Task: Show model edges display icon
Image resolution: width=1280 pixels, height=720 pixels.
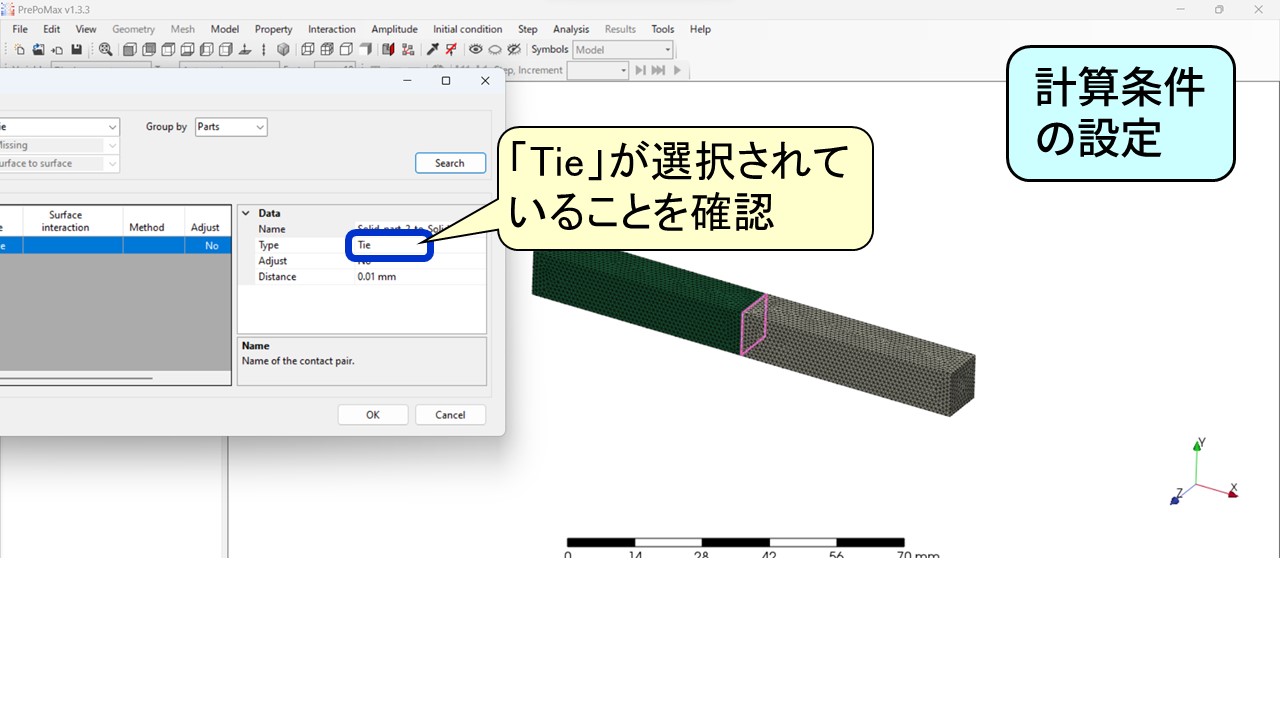Action: (346, 49)
